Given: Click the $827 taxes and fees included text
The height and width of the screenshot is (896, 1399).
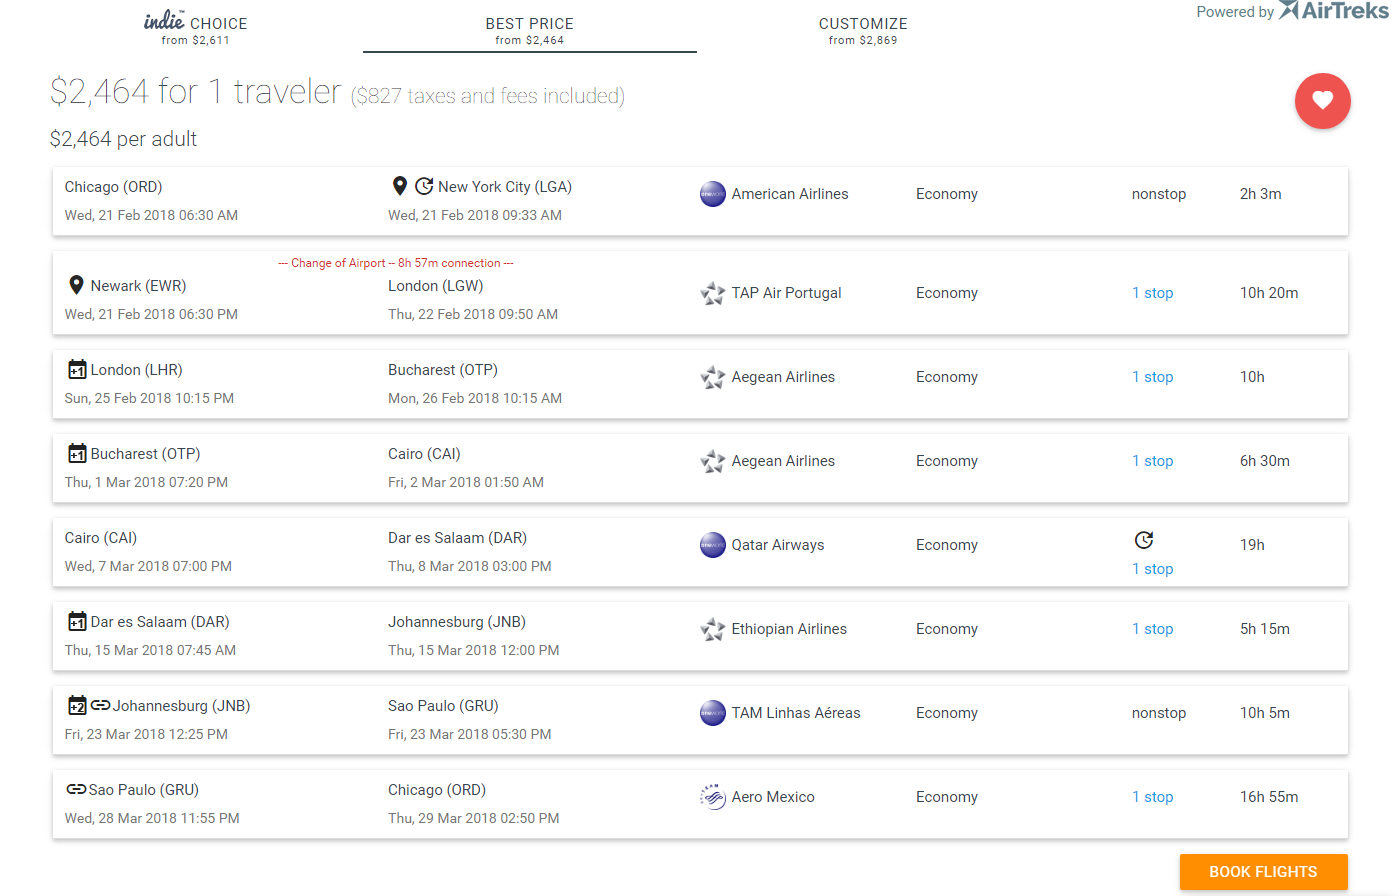Looking at the screenshot, I should [487, 96].
